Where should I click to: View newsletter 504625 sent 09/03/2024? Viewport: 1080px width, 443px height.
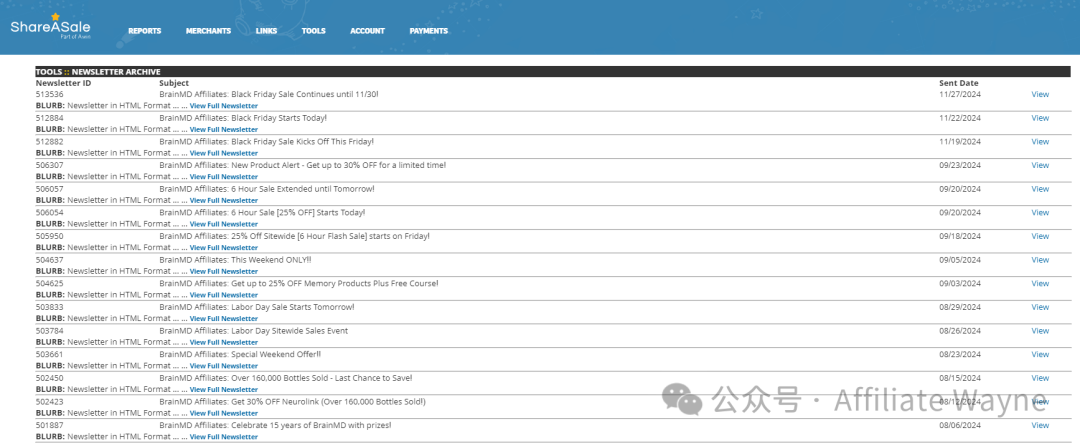pyautogui.click(x=1040, y=283)
